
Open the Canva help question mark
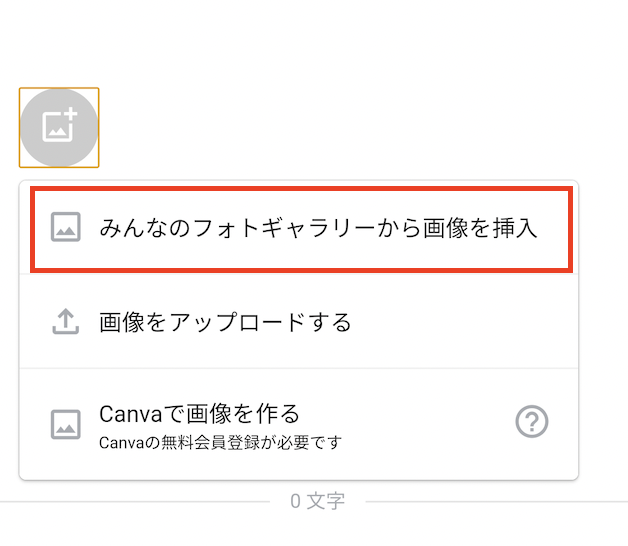(531, 421)
